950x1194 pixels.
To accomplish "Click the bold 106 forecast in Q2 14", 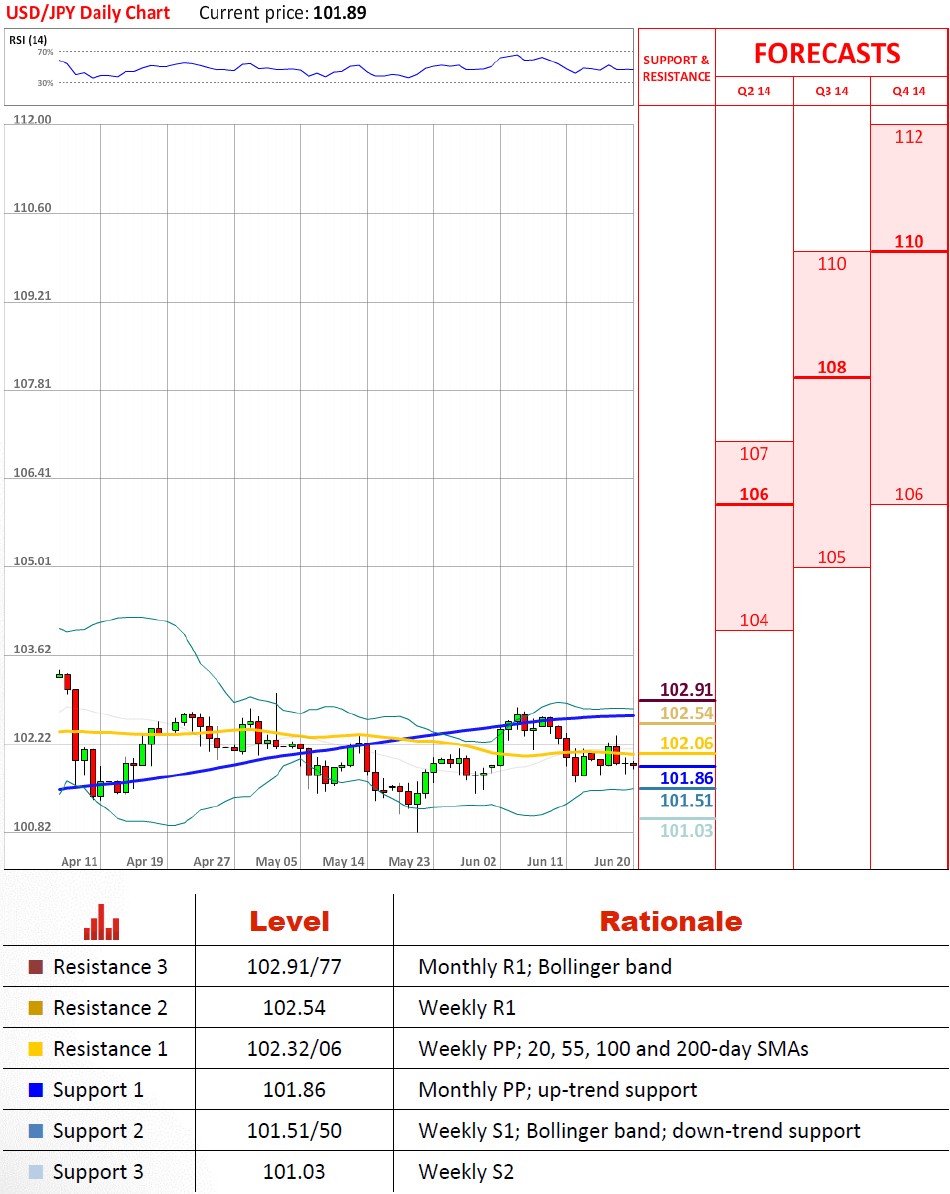I will pos(754,494).
